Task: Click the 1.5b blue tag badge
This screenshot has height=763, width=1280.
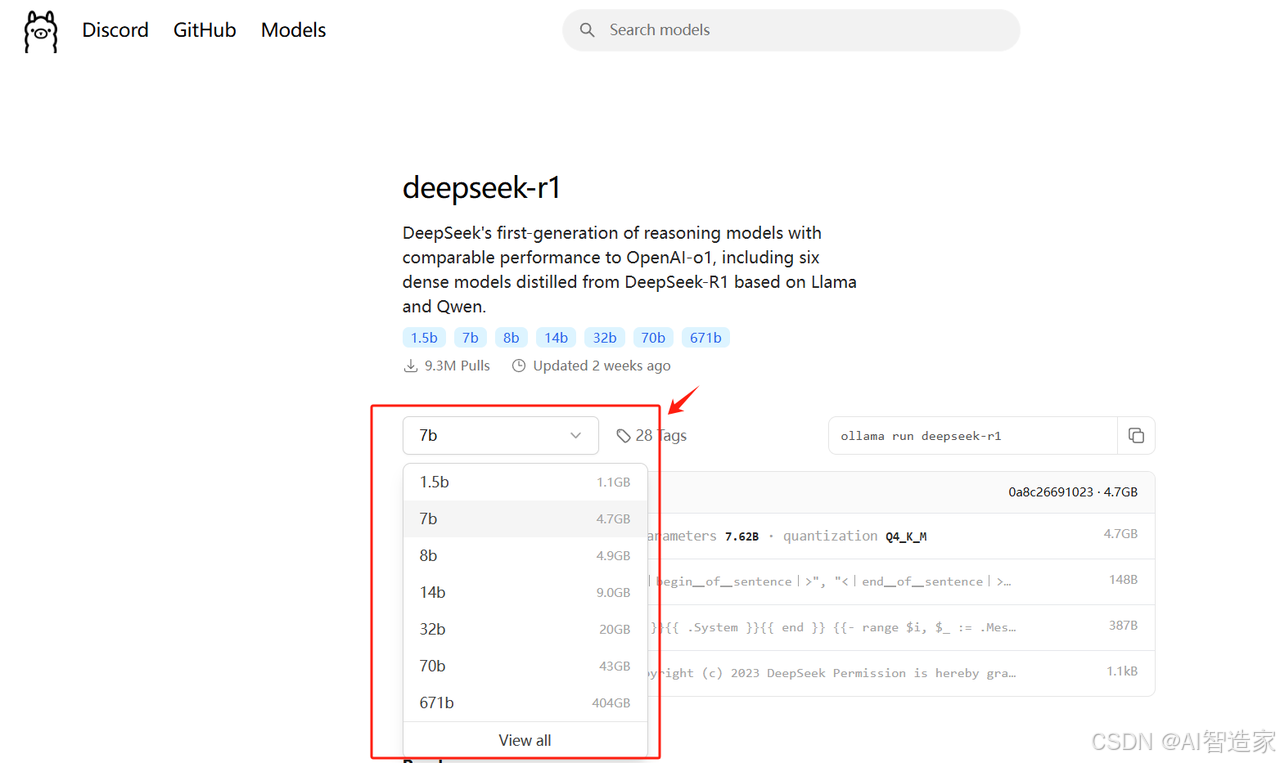Action: coord(424,338)
